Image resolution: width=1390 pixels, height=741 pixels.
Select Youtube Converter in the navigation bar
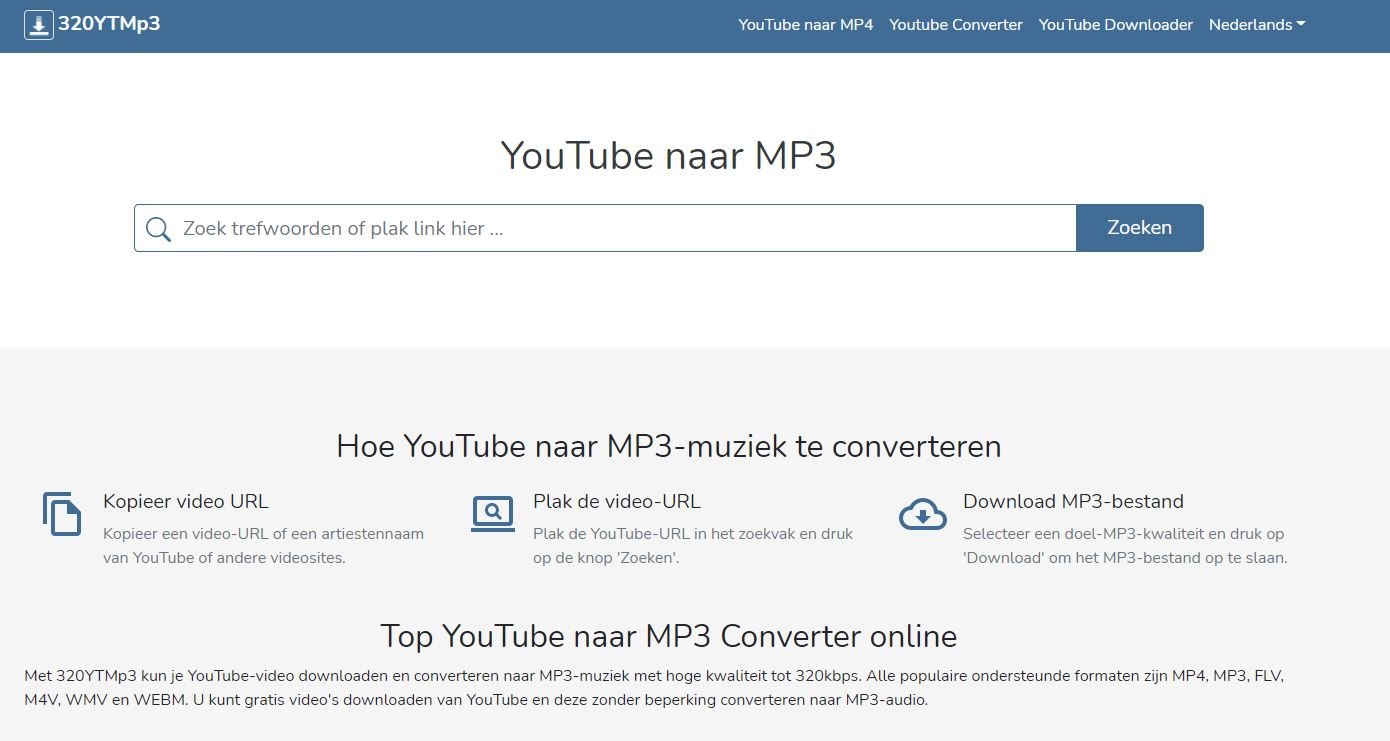(955, 24)
